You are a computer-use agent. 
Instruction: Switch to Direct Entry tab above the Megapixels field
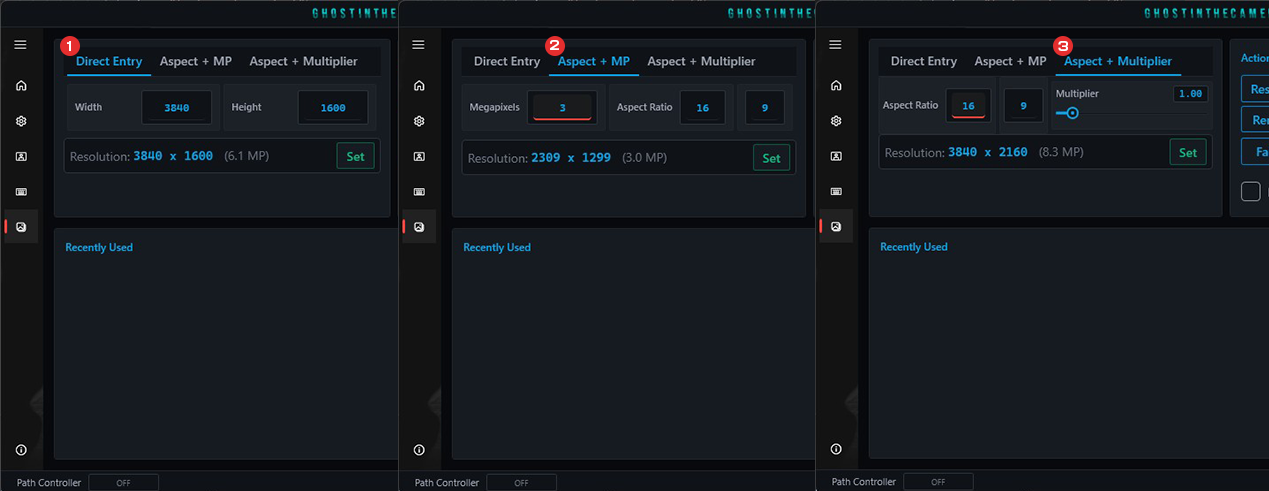[x=507, y=61]
